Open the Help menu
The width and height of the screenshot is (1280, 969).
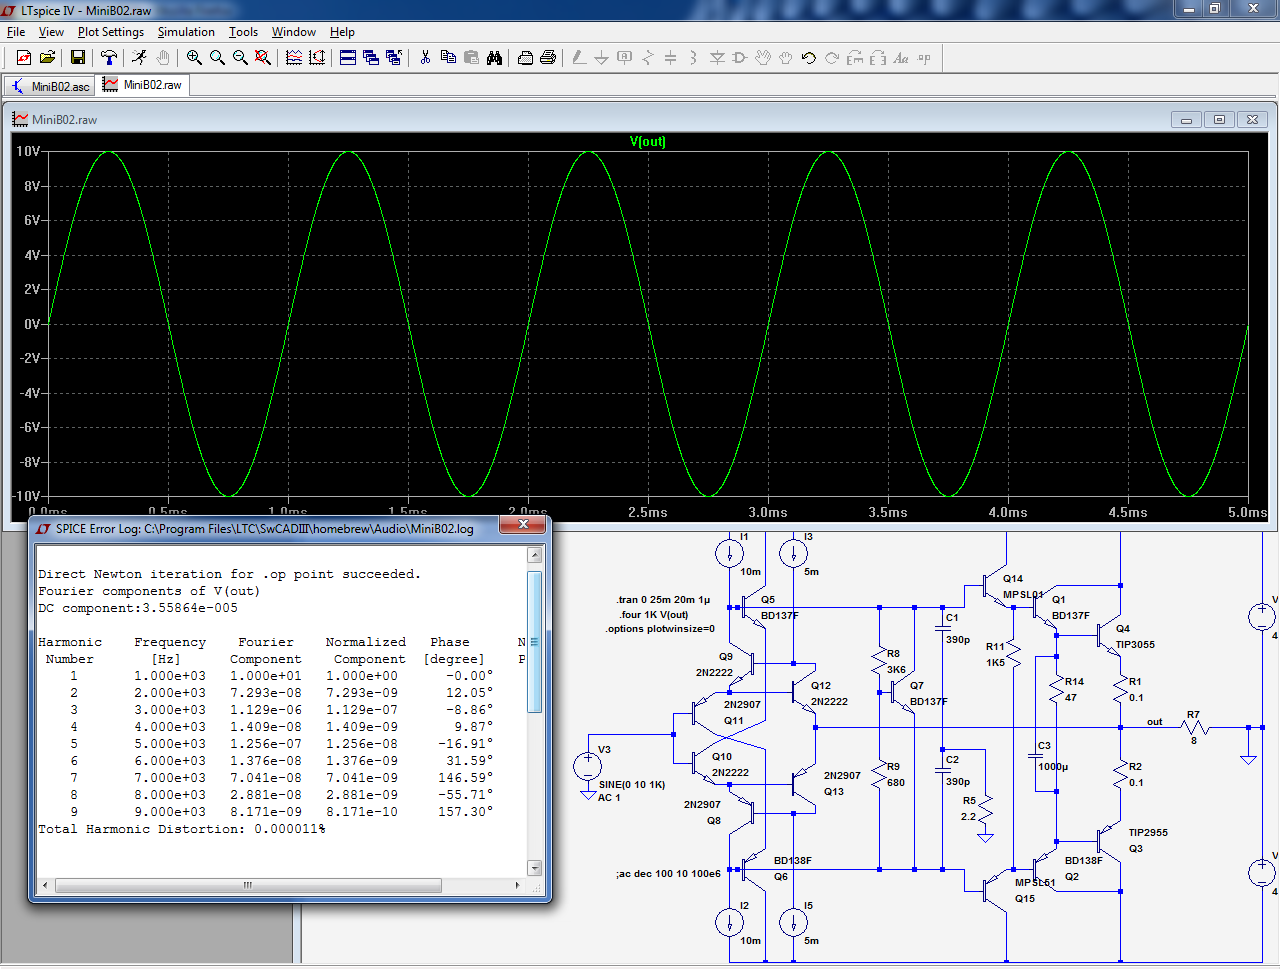click(x=342, y=32)
